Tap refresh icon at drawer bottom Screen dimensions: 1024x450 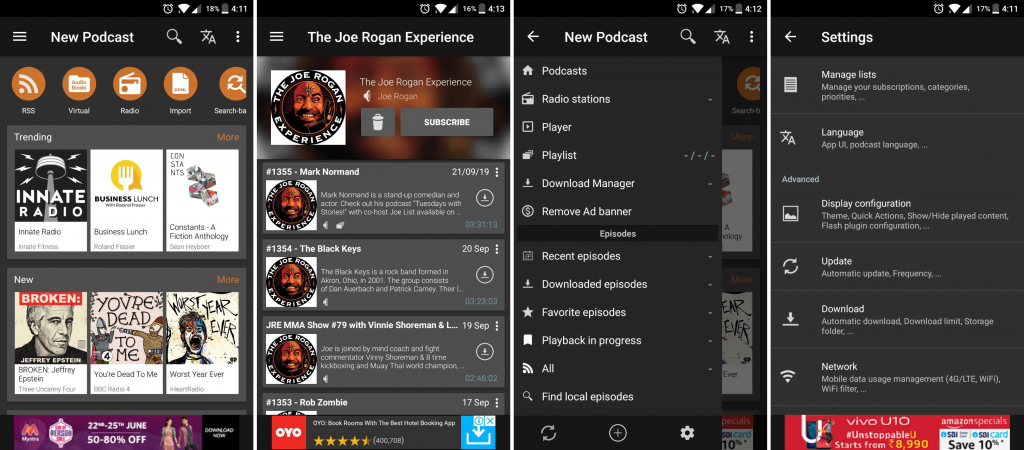549,432
